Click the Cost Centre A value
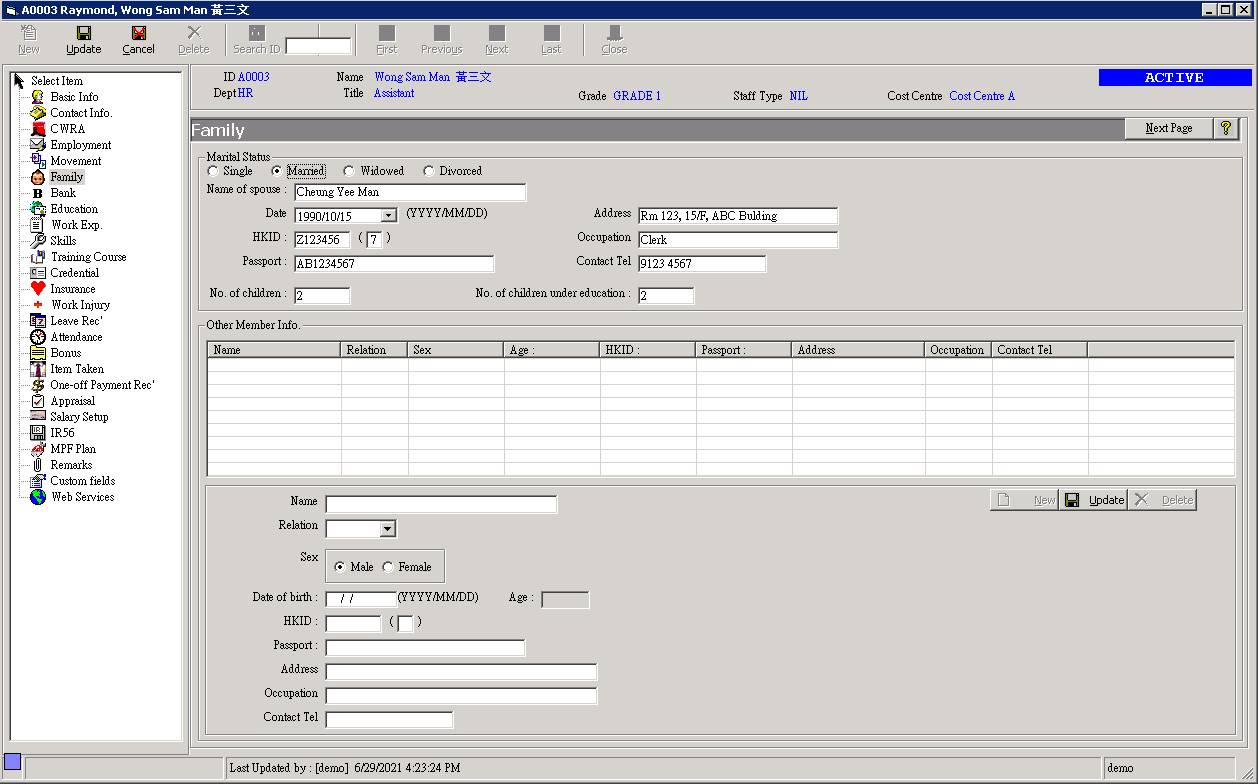The image size is (1258, 784). [x=982, y=96]
